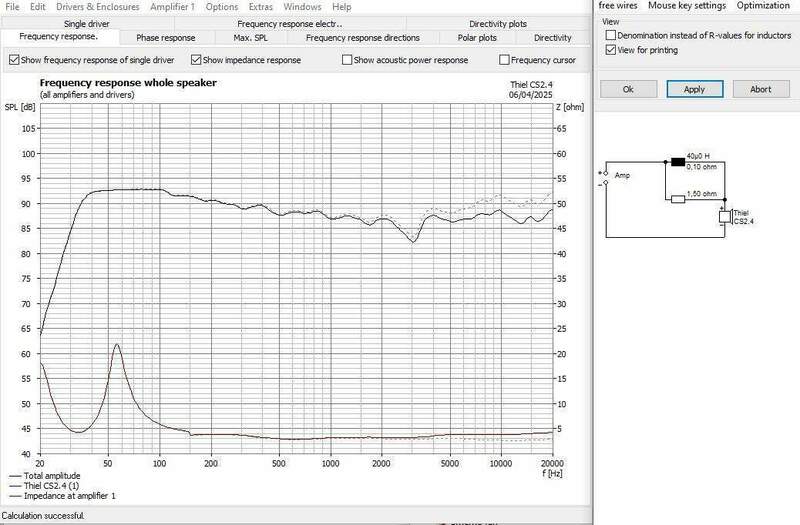
Task: Click the Thiel CS2.4 speaker driver symbol
Action: point(723,218)
